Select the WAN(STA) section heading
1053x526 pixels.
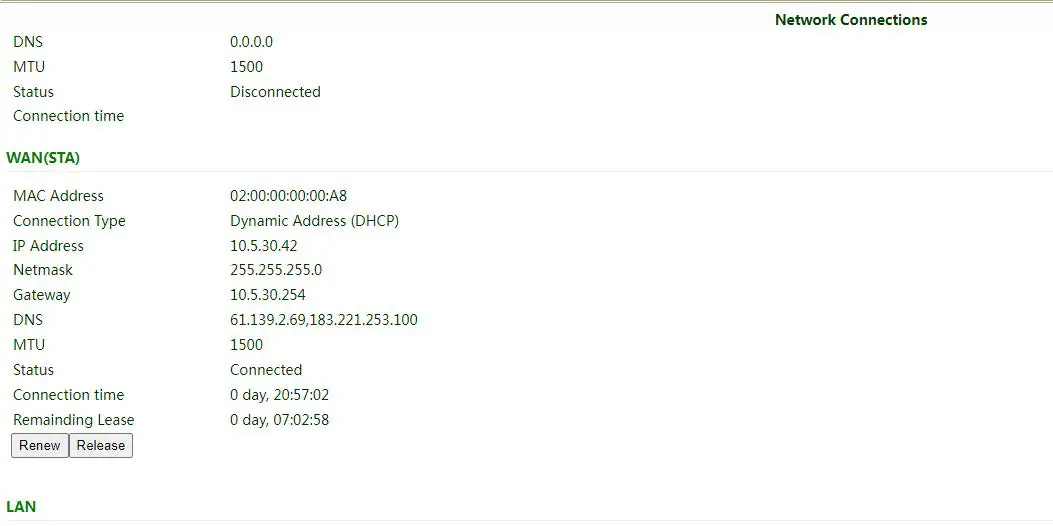[43, 159]
